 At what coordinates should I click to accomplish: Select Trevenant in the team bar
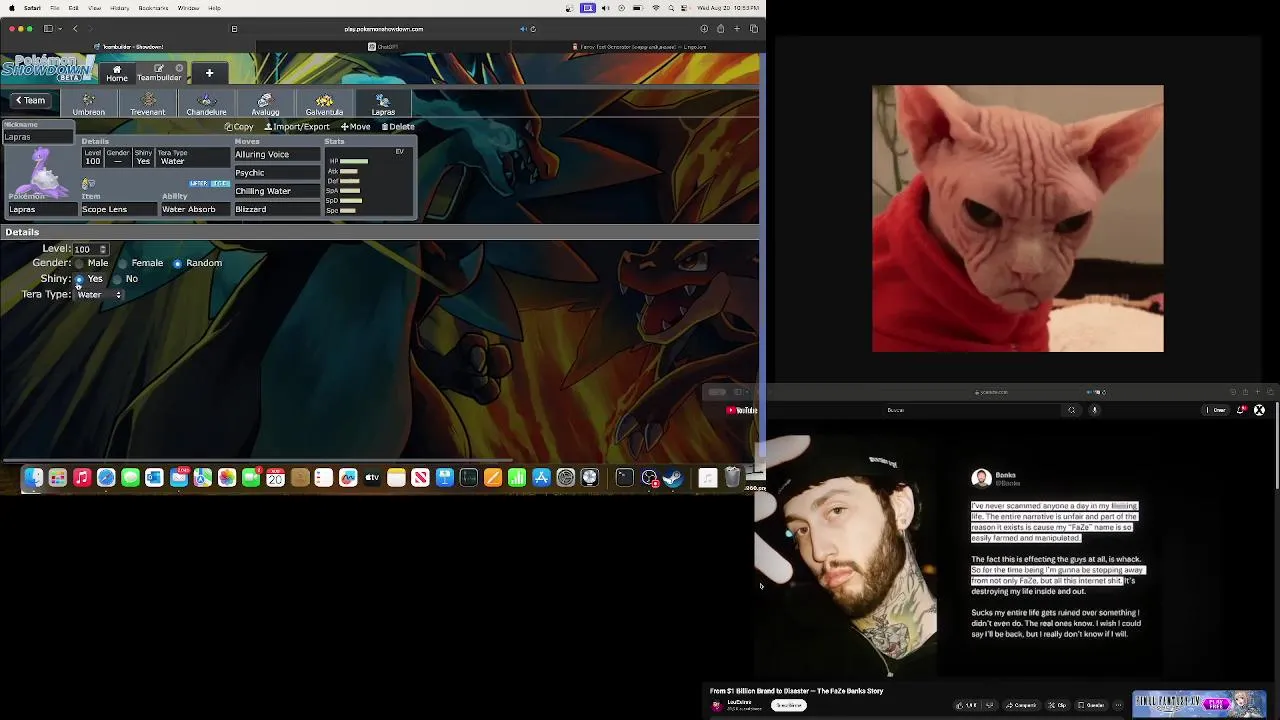click(x=147, y=104)
